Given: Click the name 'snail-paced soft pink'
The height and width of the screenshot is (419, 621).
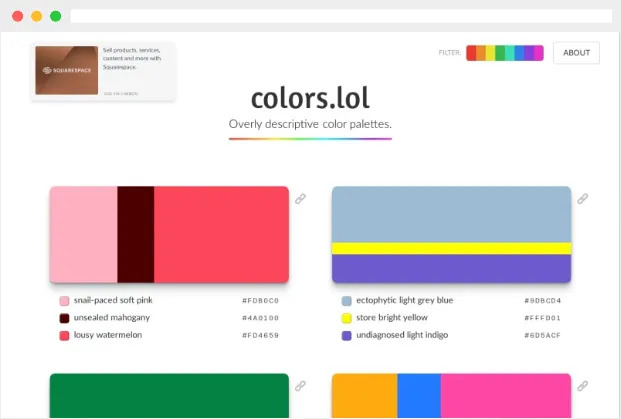Looking at the screenshot, I should [113, 300].
